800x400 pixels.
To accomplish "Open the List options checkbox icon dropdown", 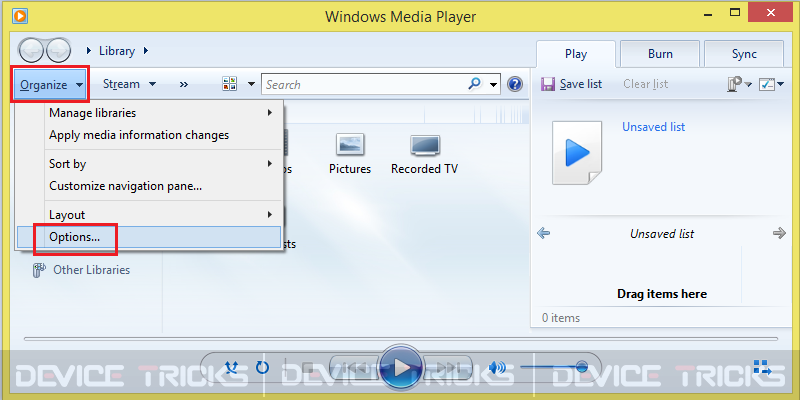I will pyautogui.click(x=771, y=84).
